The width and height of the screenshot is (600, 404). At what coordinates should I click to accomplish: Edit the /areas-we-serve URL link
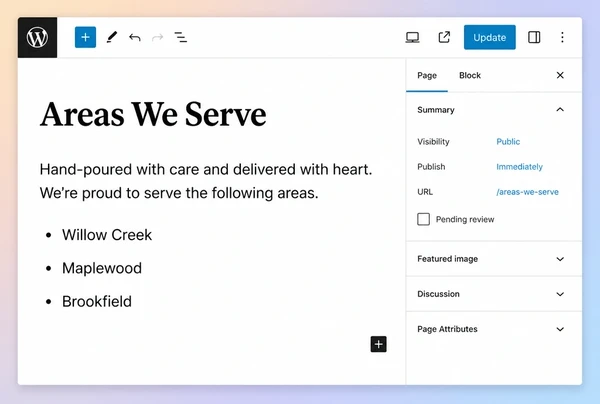click(527, 192)
